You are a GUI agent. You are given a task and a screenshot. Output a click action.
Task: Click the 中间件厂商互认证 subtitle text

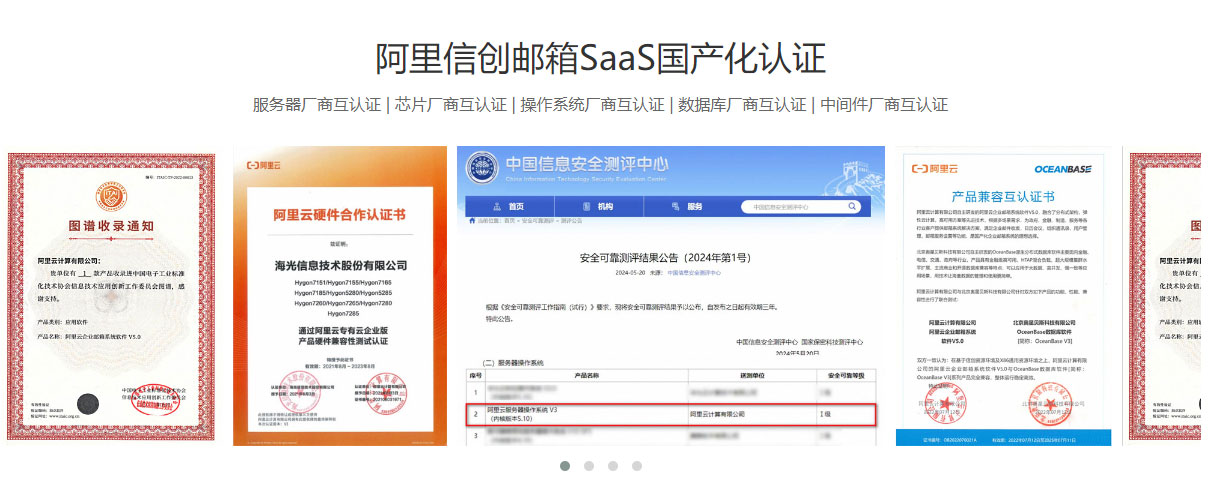click(x=884, y=105)
